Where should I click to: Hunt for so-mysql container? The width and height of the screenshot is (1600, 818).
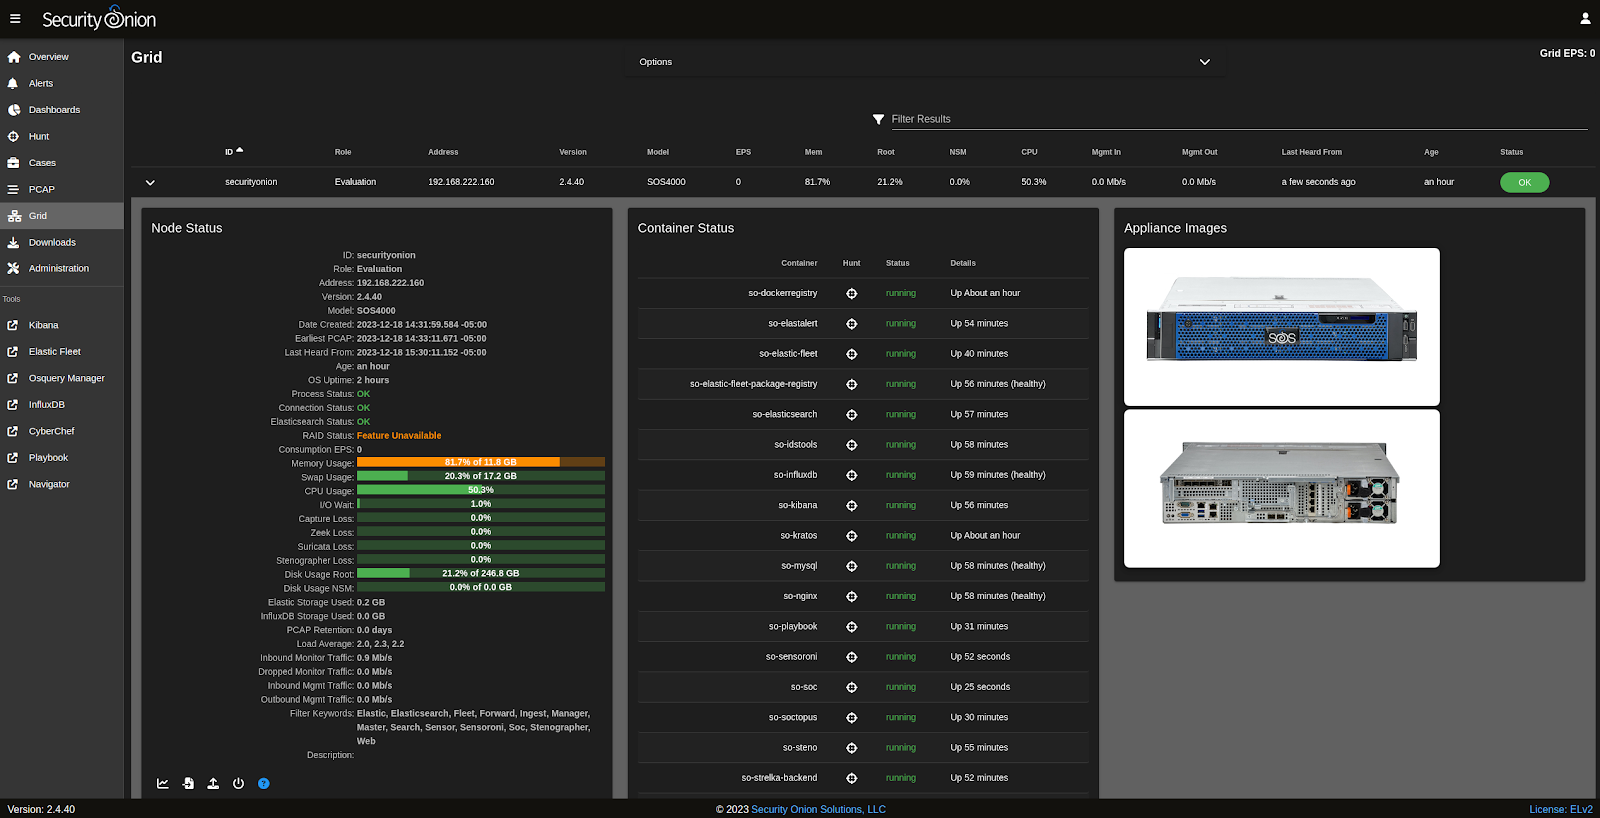click(x=852, y=566)
